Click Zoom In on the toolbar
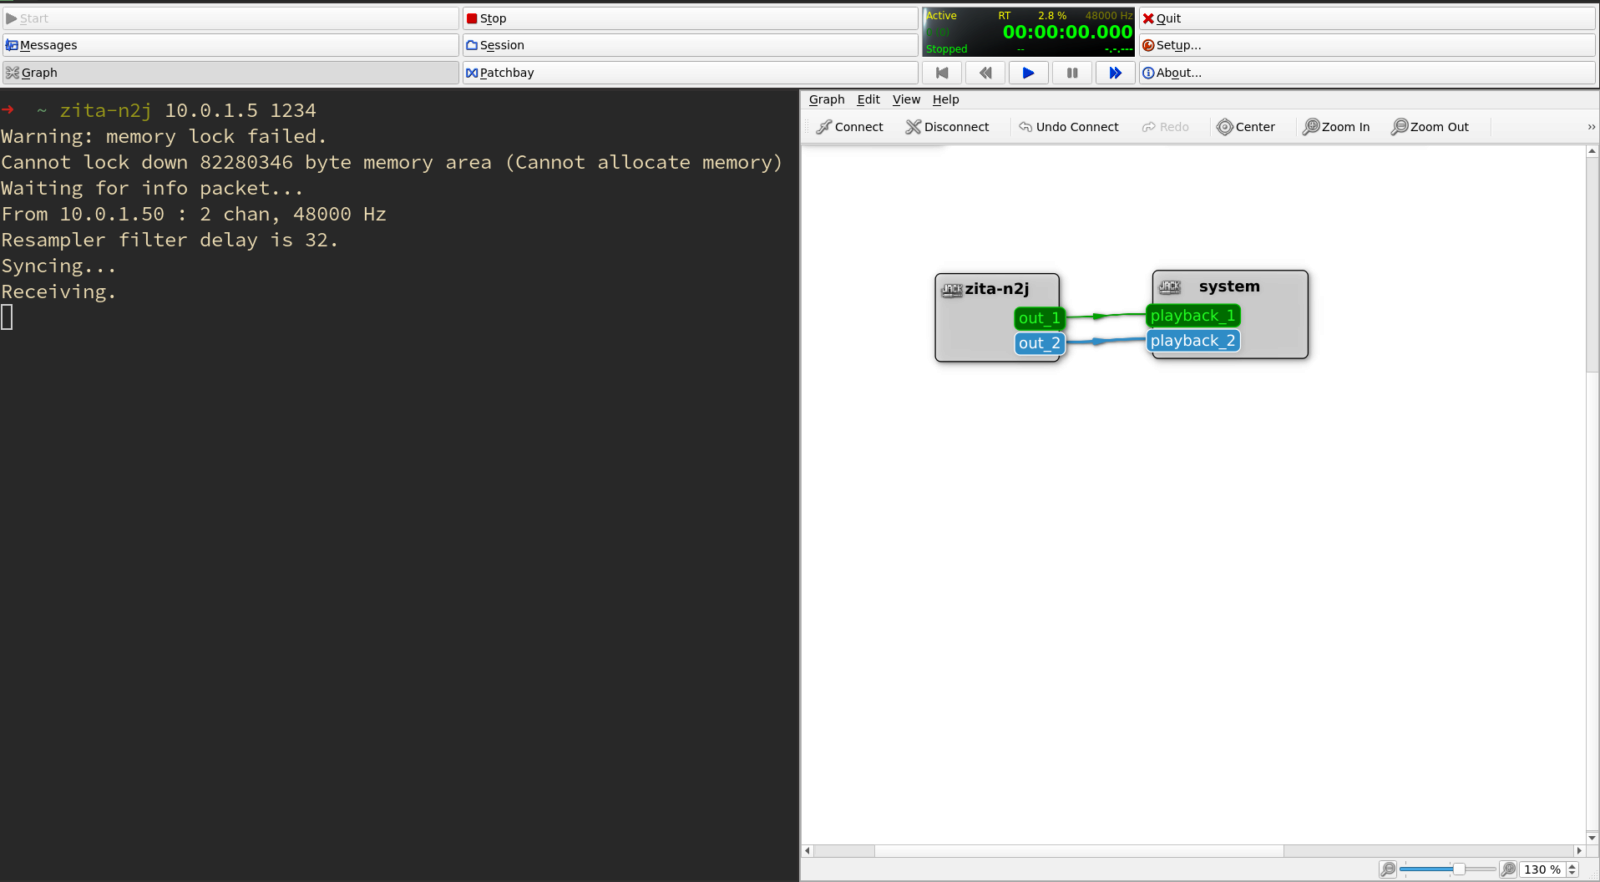The width and height of the screenshot is (1600, 882). pos(1336,127)
